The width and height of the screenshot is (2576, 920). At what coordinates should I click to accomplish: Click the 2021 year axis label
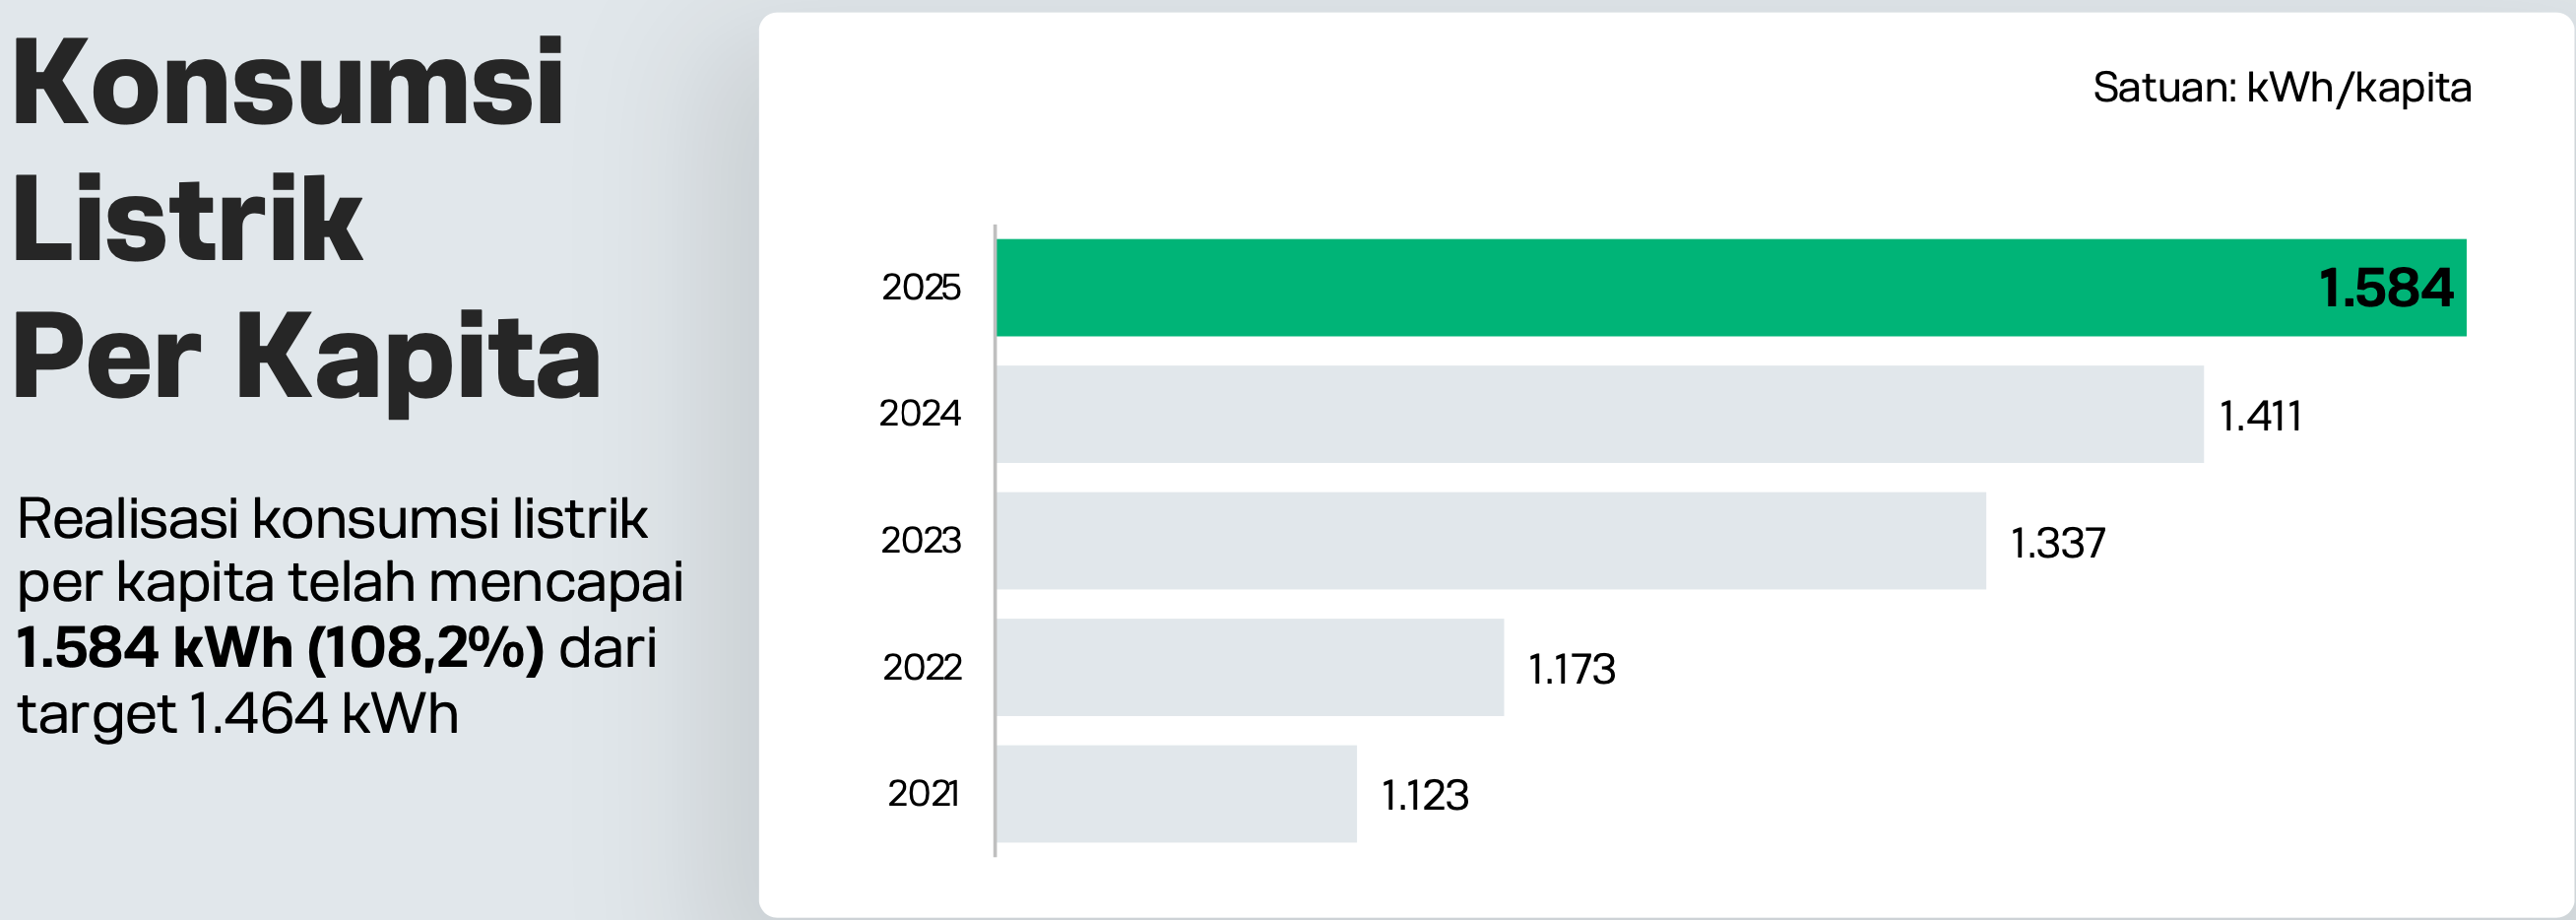[923, 794]
